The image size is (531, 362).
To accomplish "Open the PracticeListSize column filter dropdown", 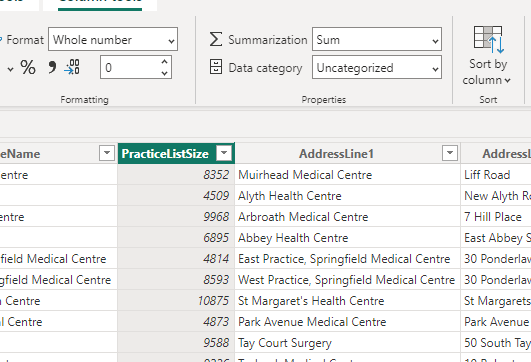I will point(224,153).
